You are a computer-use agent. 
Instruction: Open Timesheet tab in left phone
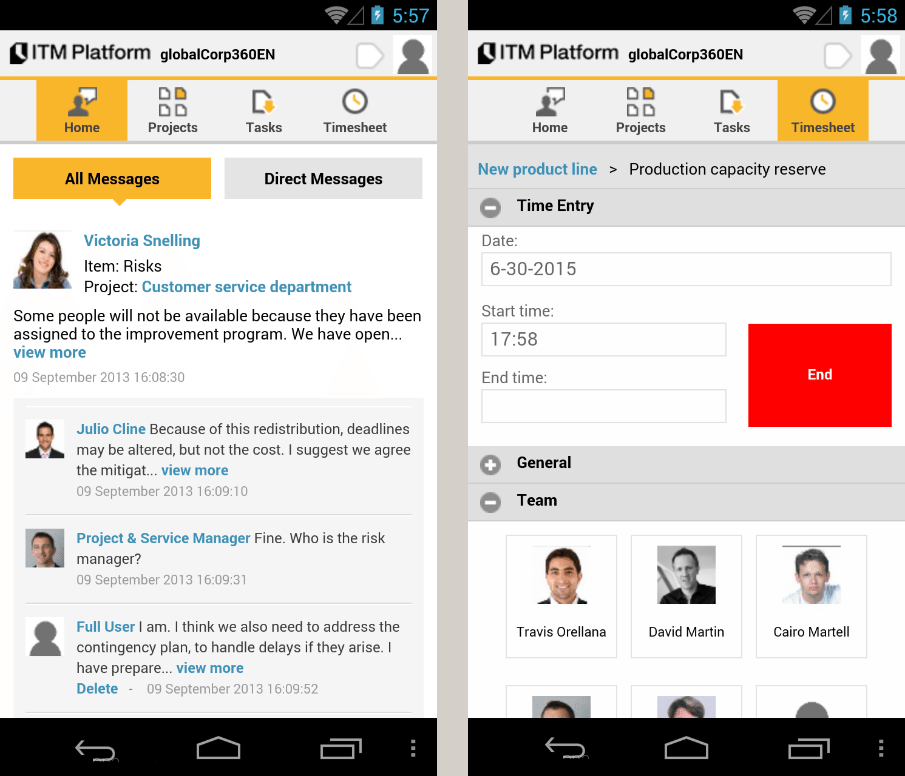354,111
